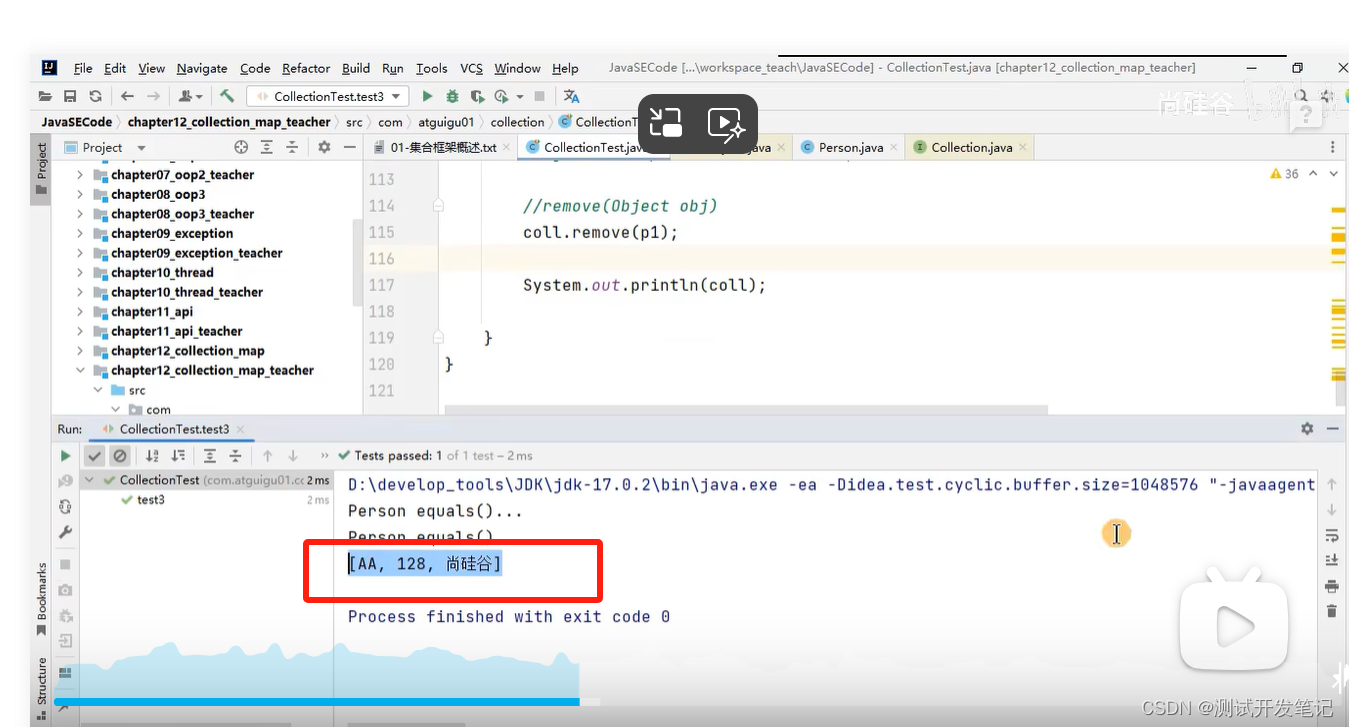Click the Save All floppy disk icon

70,96
